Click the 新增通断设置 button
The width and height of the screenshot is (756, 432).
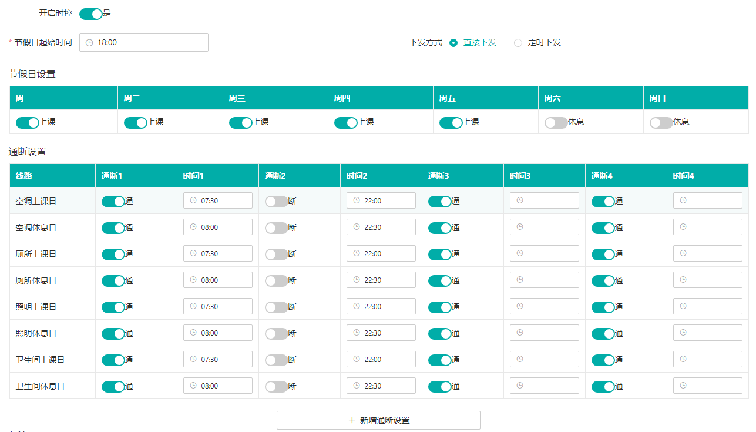click(379, 420)
